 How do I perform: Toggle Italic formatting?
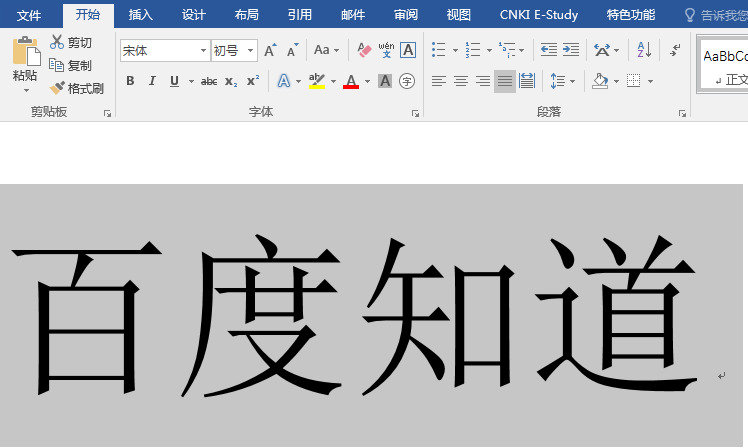(152, 81)
